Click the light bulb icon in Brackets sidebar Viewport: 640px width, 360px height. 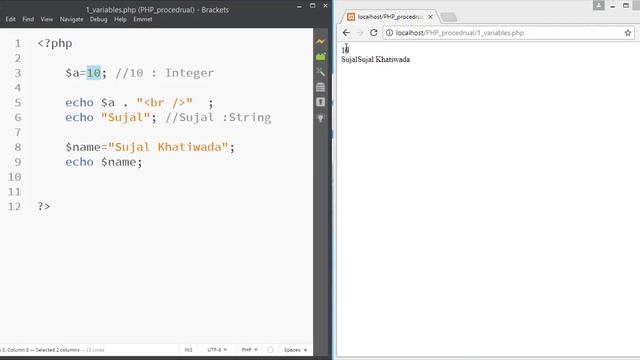click(321, 118)
